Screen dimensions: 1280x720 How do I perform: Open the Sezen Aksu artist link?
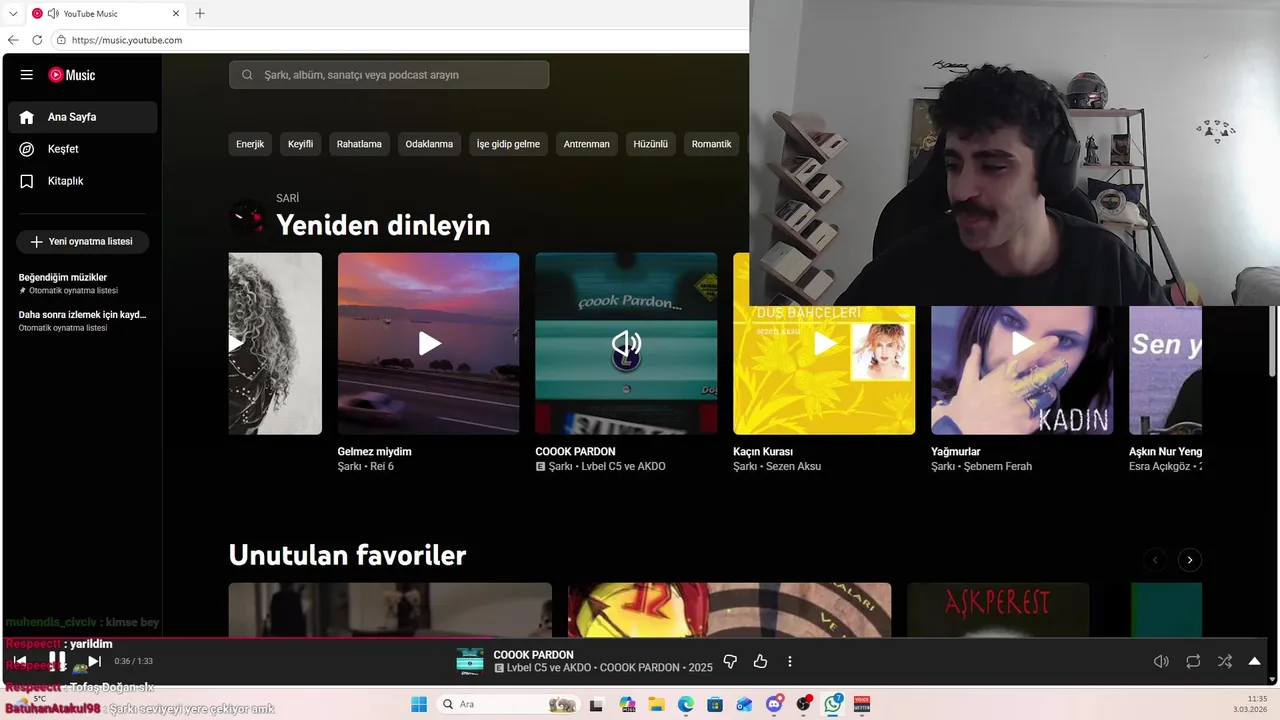point(793,467)
